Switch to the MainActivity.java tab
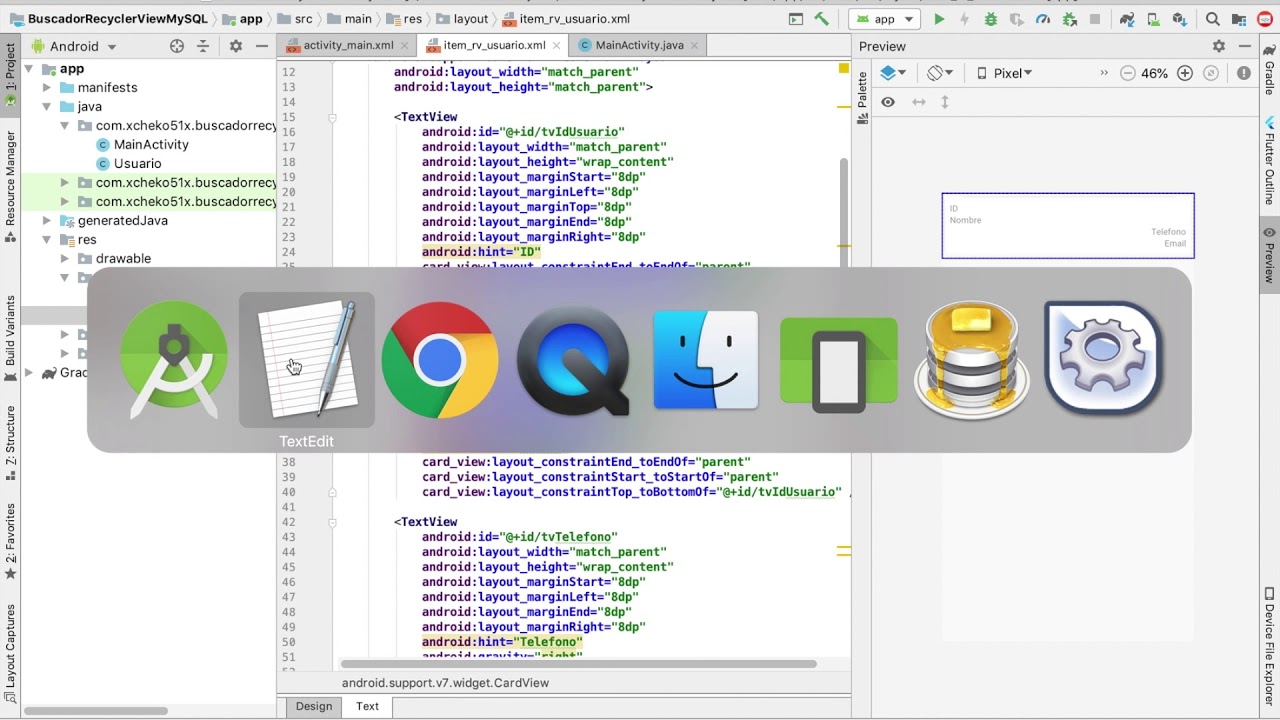This screenshot has height=720, width=1280. click(638, 45)
